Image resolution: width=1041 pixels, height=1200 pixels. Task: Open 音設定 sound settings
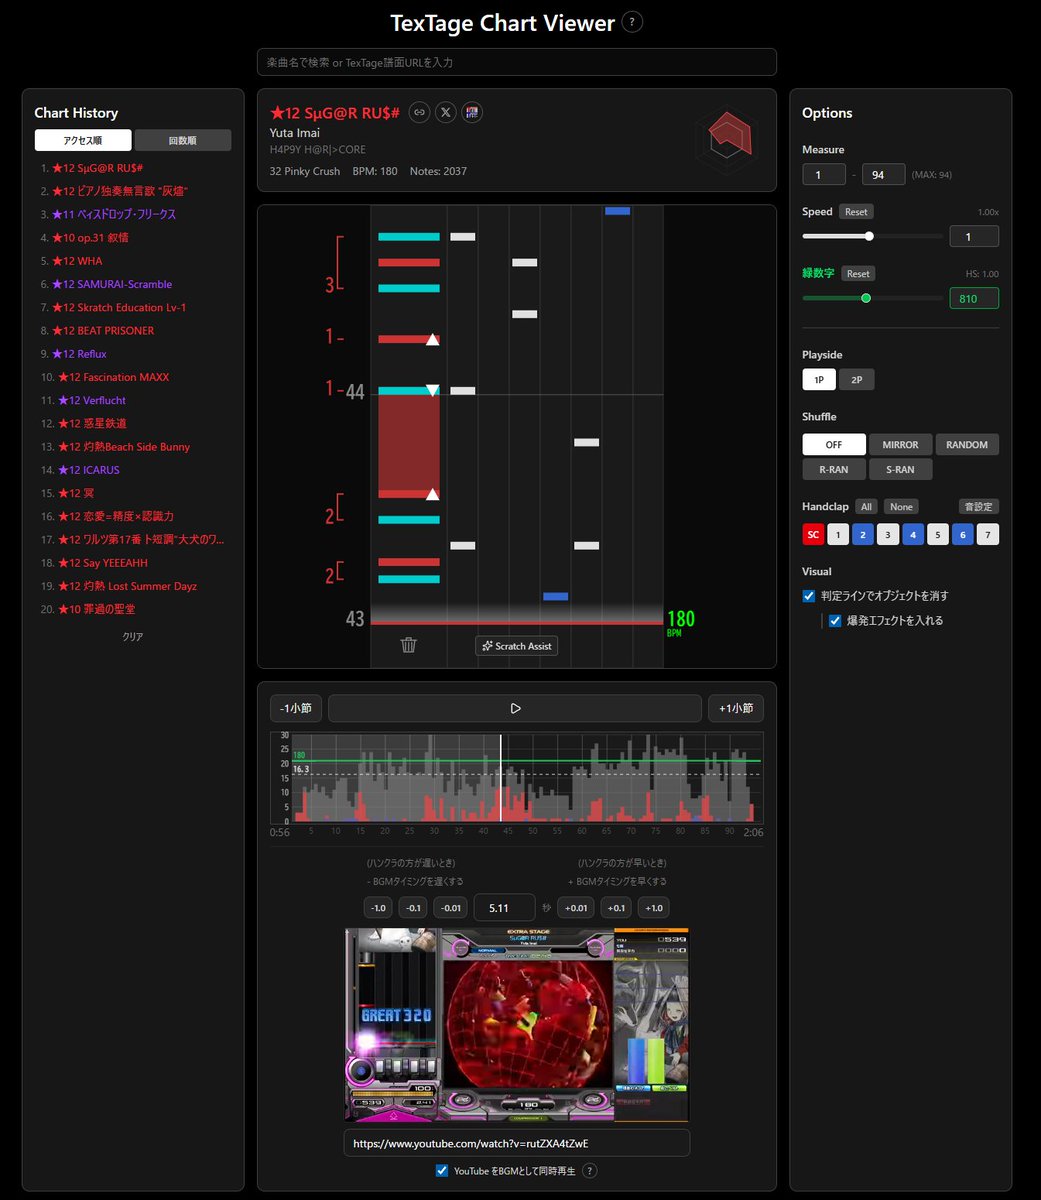(979, 507)
